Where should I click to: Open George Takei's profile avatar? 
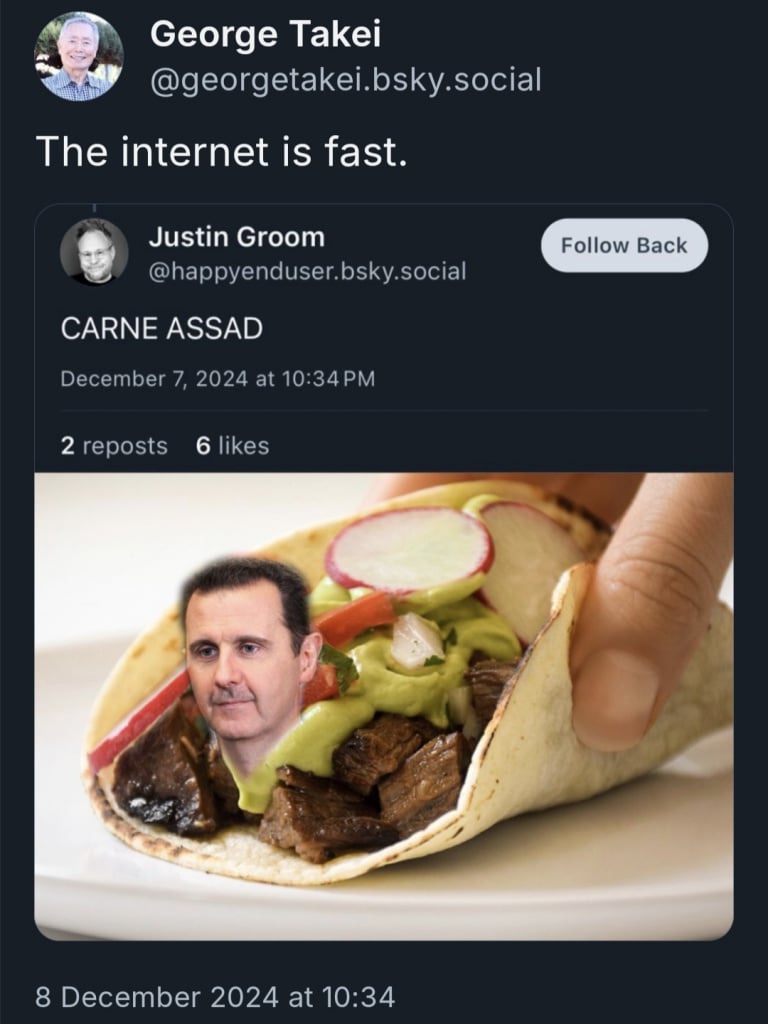coord(78,57)
